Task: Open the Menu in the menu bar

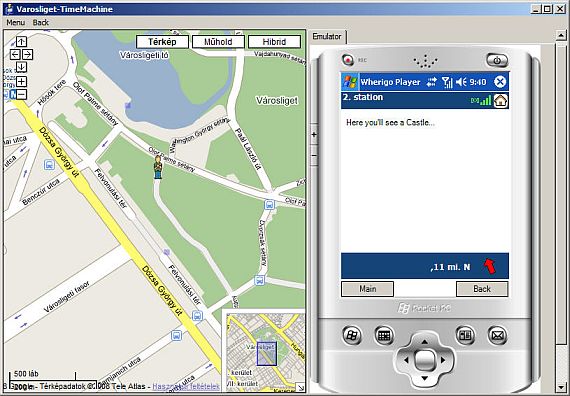Action: click(x=16, y=23)
